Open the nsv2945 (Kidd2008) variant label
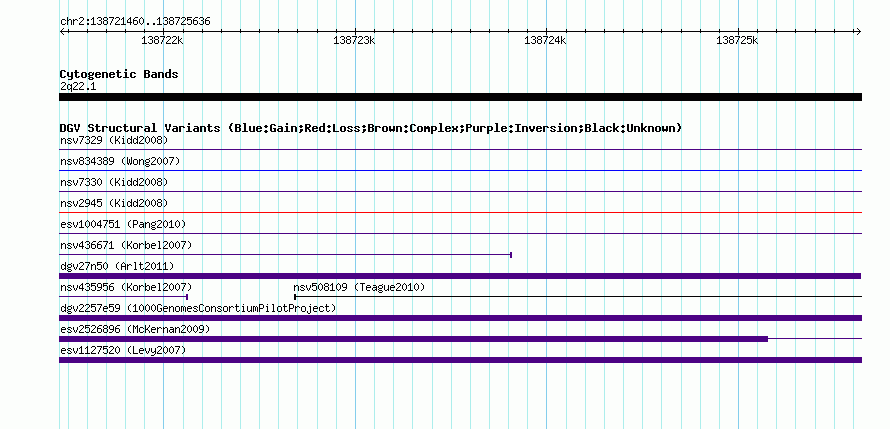 114,203
